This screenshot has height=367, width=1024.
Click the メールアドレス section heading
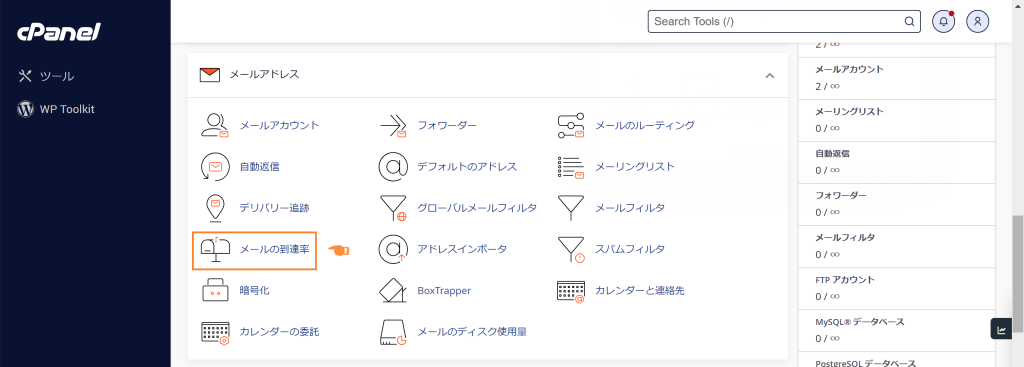click(x=264, y=75)
